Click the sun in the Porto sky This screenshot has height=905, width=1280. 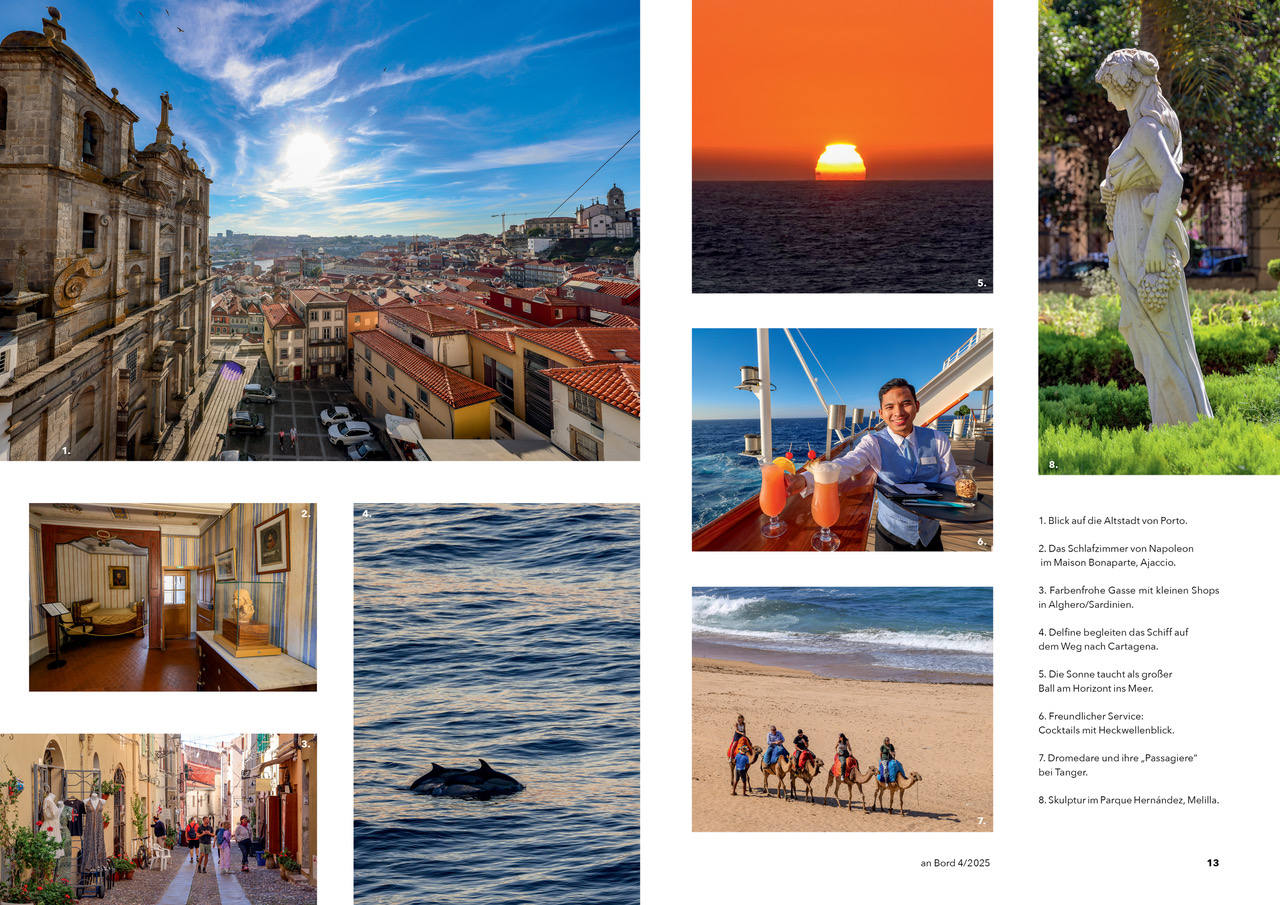click(x=306, y=152)
